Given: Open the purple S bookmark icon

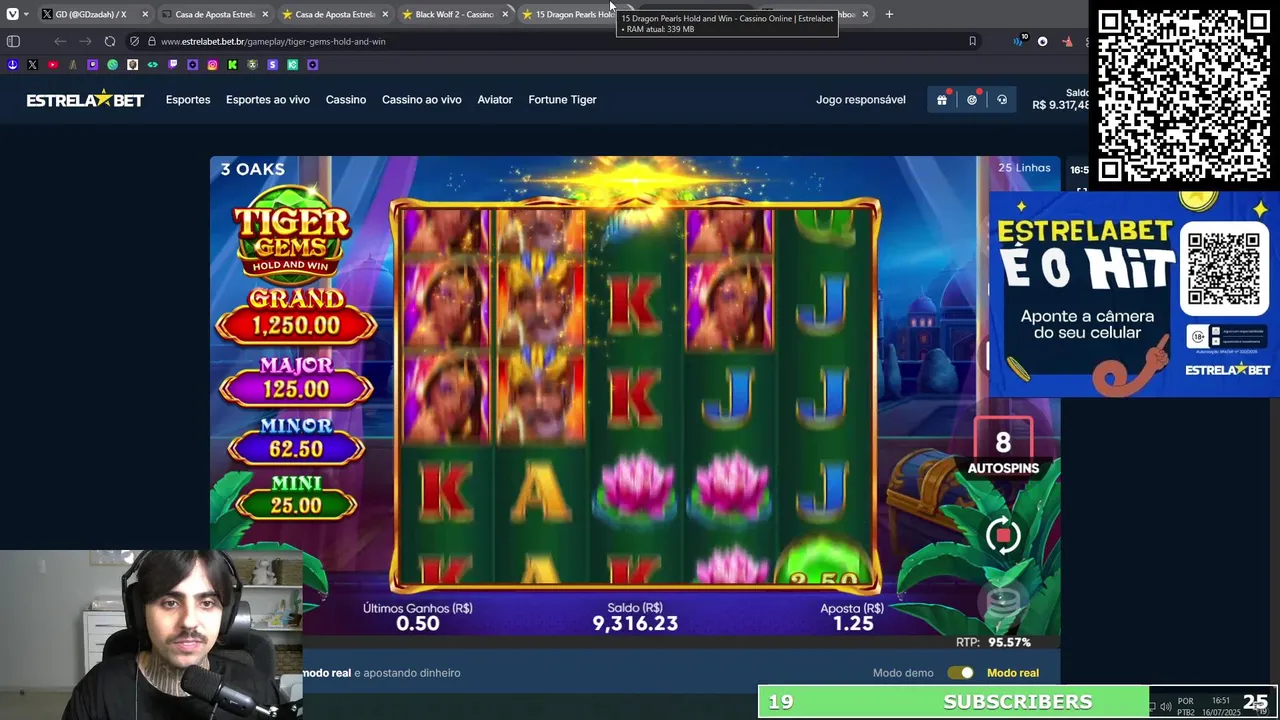Looking at the screenshot, I should tap(272, 64).
